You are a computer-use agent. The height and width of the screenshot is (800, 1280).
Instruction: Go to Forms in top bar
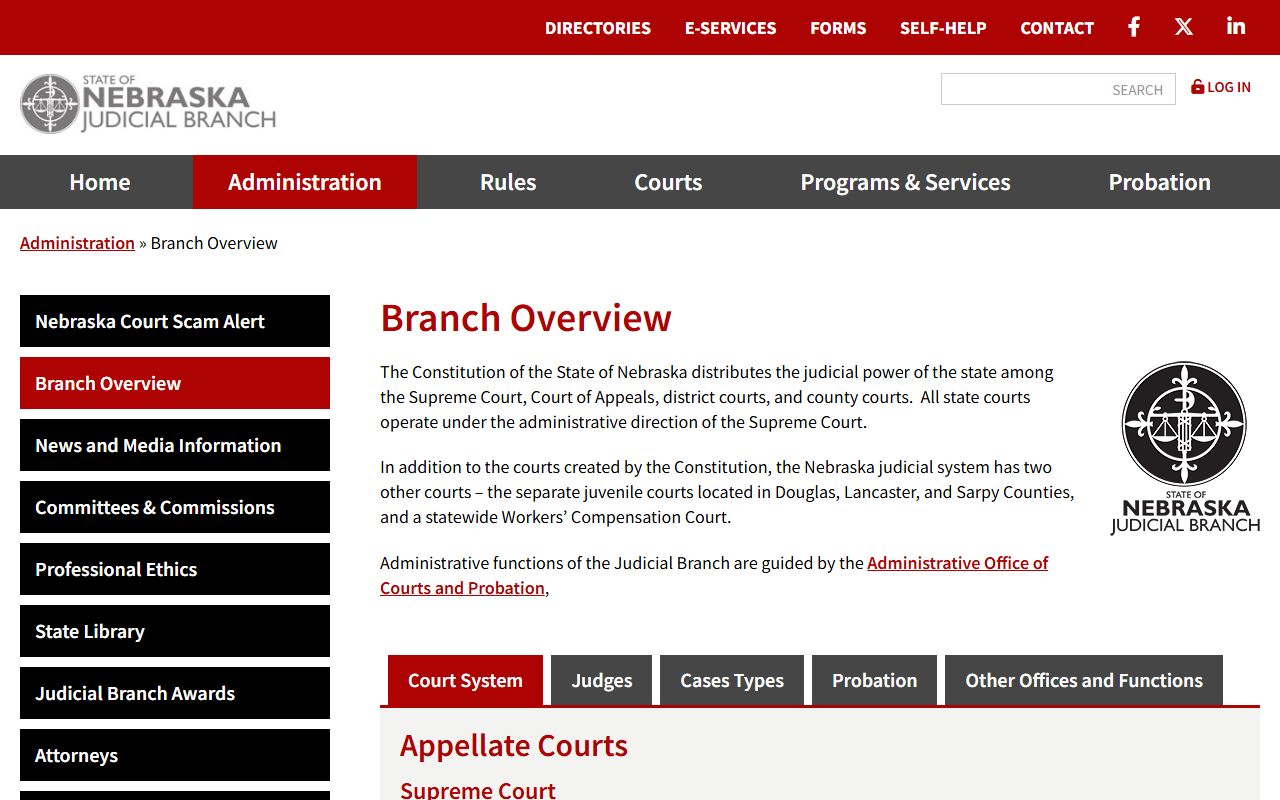(x=838, y=28)
